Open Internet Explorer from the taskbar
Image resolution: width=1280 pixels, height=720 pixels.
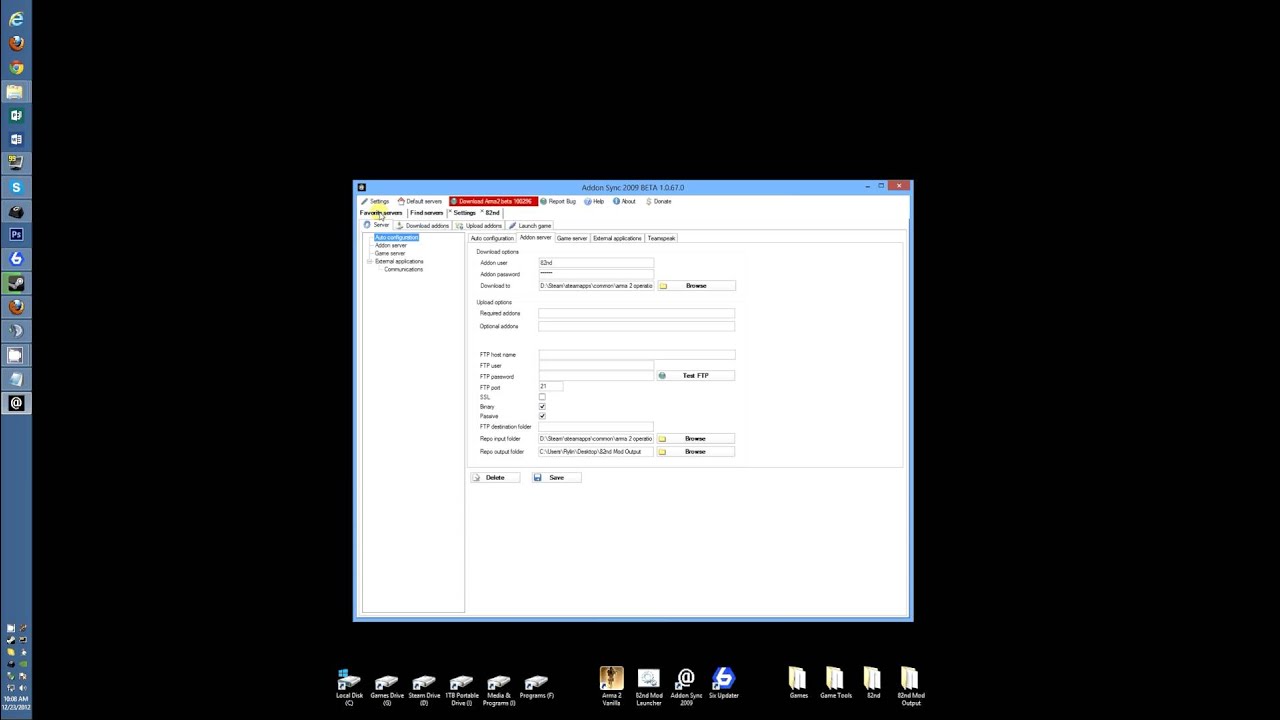pos(16,19)
